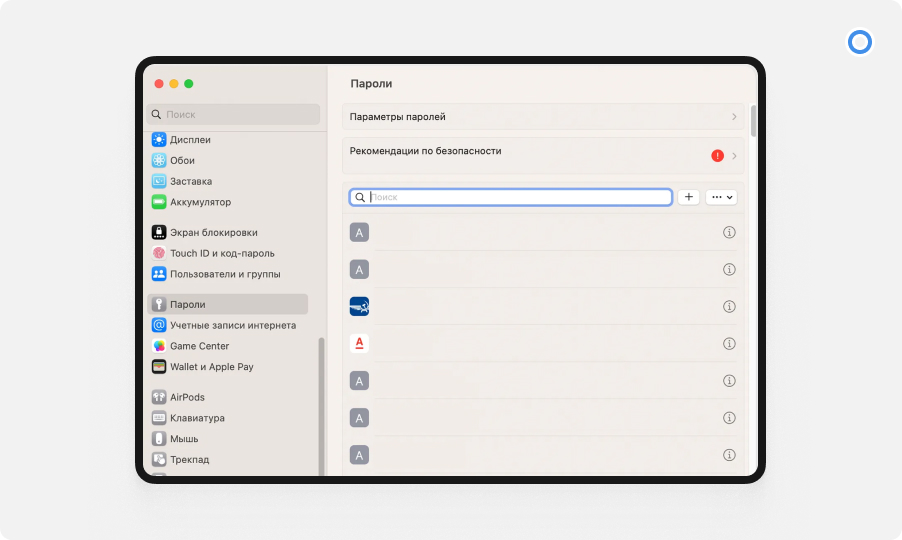Open Displays settings (Дисплеи) in sidebar
Viewport: 902px width, 540px height.
pyautogui.click(x=190, y=140)
